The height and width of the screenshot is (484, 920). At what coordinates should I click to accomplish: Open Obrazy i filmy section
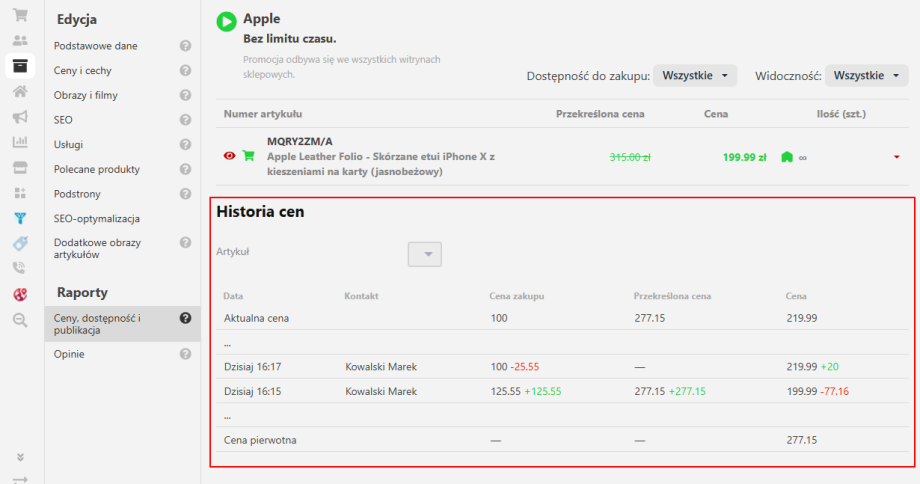86,95
